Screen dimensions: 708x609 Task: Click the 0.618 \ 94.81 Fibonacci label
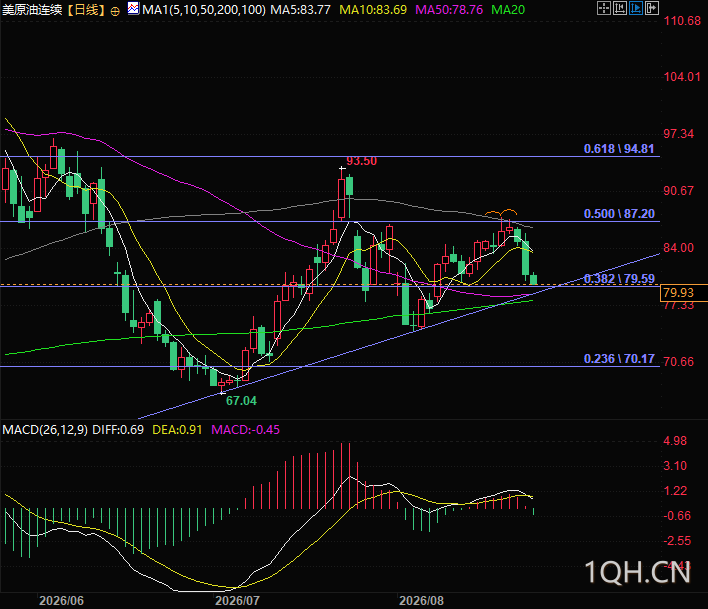[619, 149]
